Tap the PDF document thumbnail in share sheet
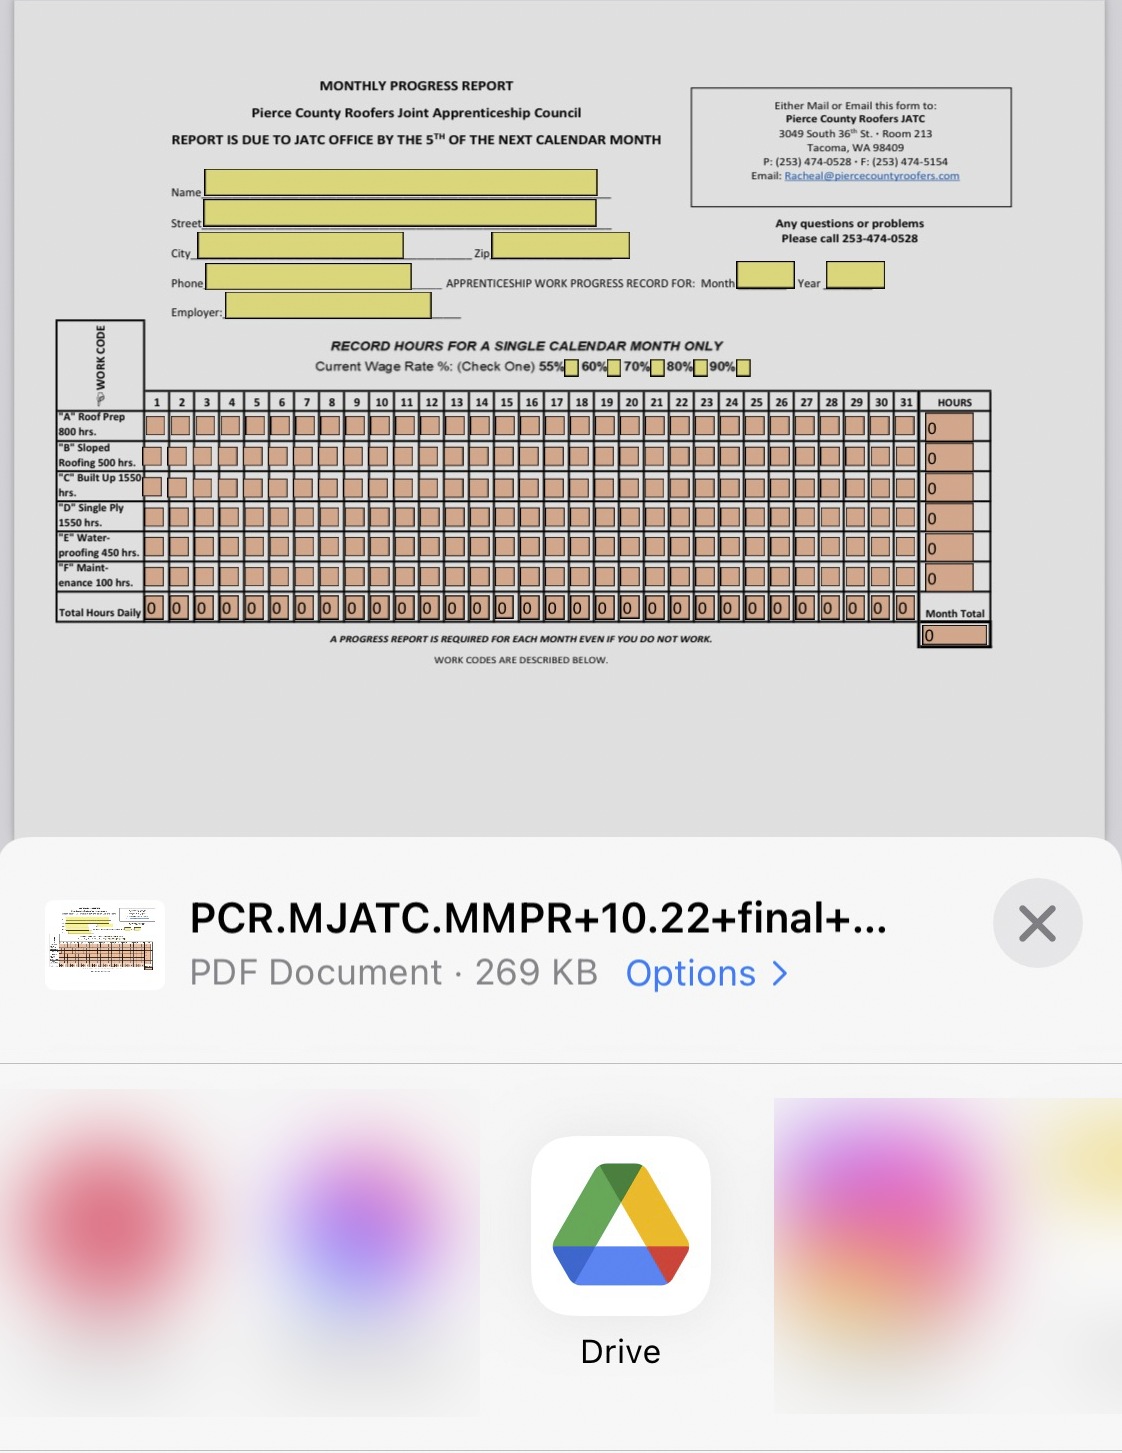The height and width of the screenshot is (1453, 1122). (x=105, y=945)
